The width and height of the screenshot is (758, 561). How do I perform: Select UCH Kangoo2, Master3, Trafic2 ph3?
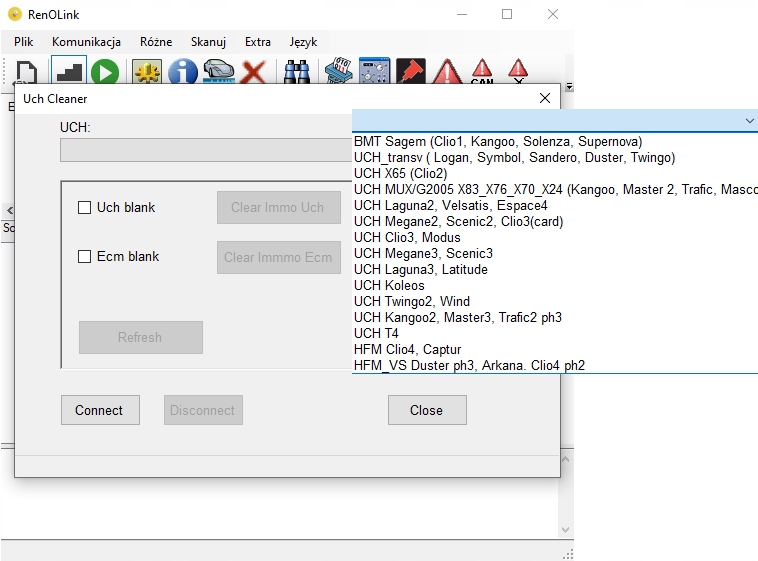click(x=555, y=317)
